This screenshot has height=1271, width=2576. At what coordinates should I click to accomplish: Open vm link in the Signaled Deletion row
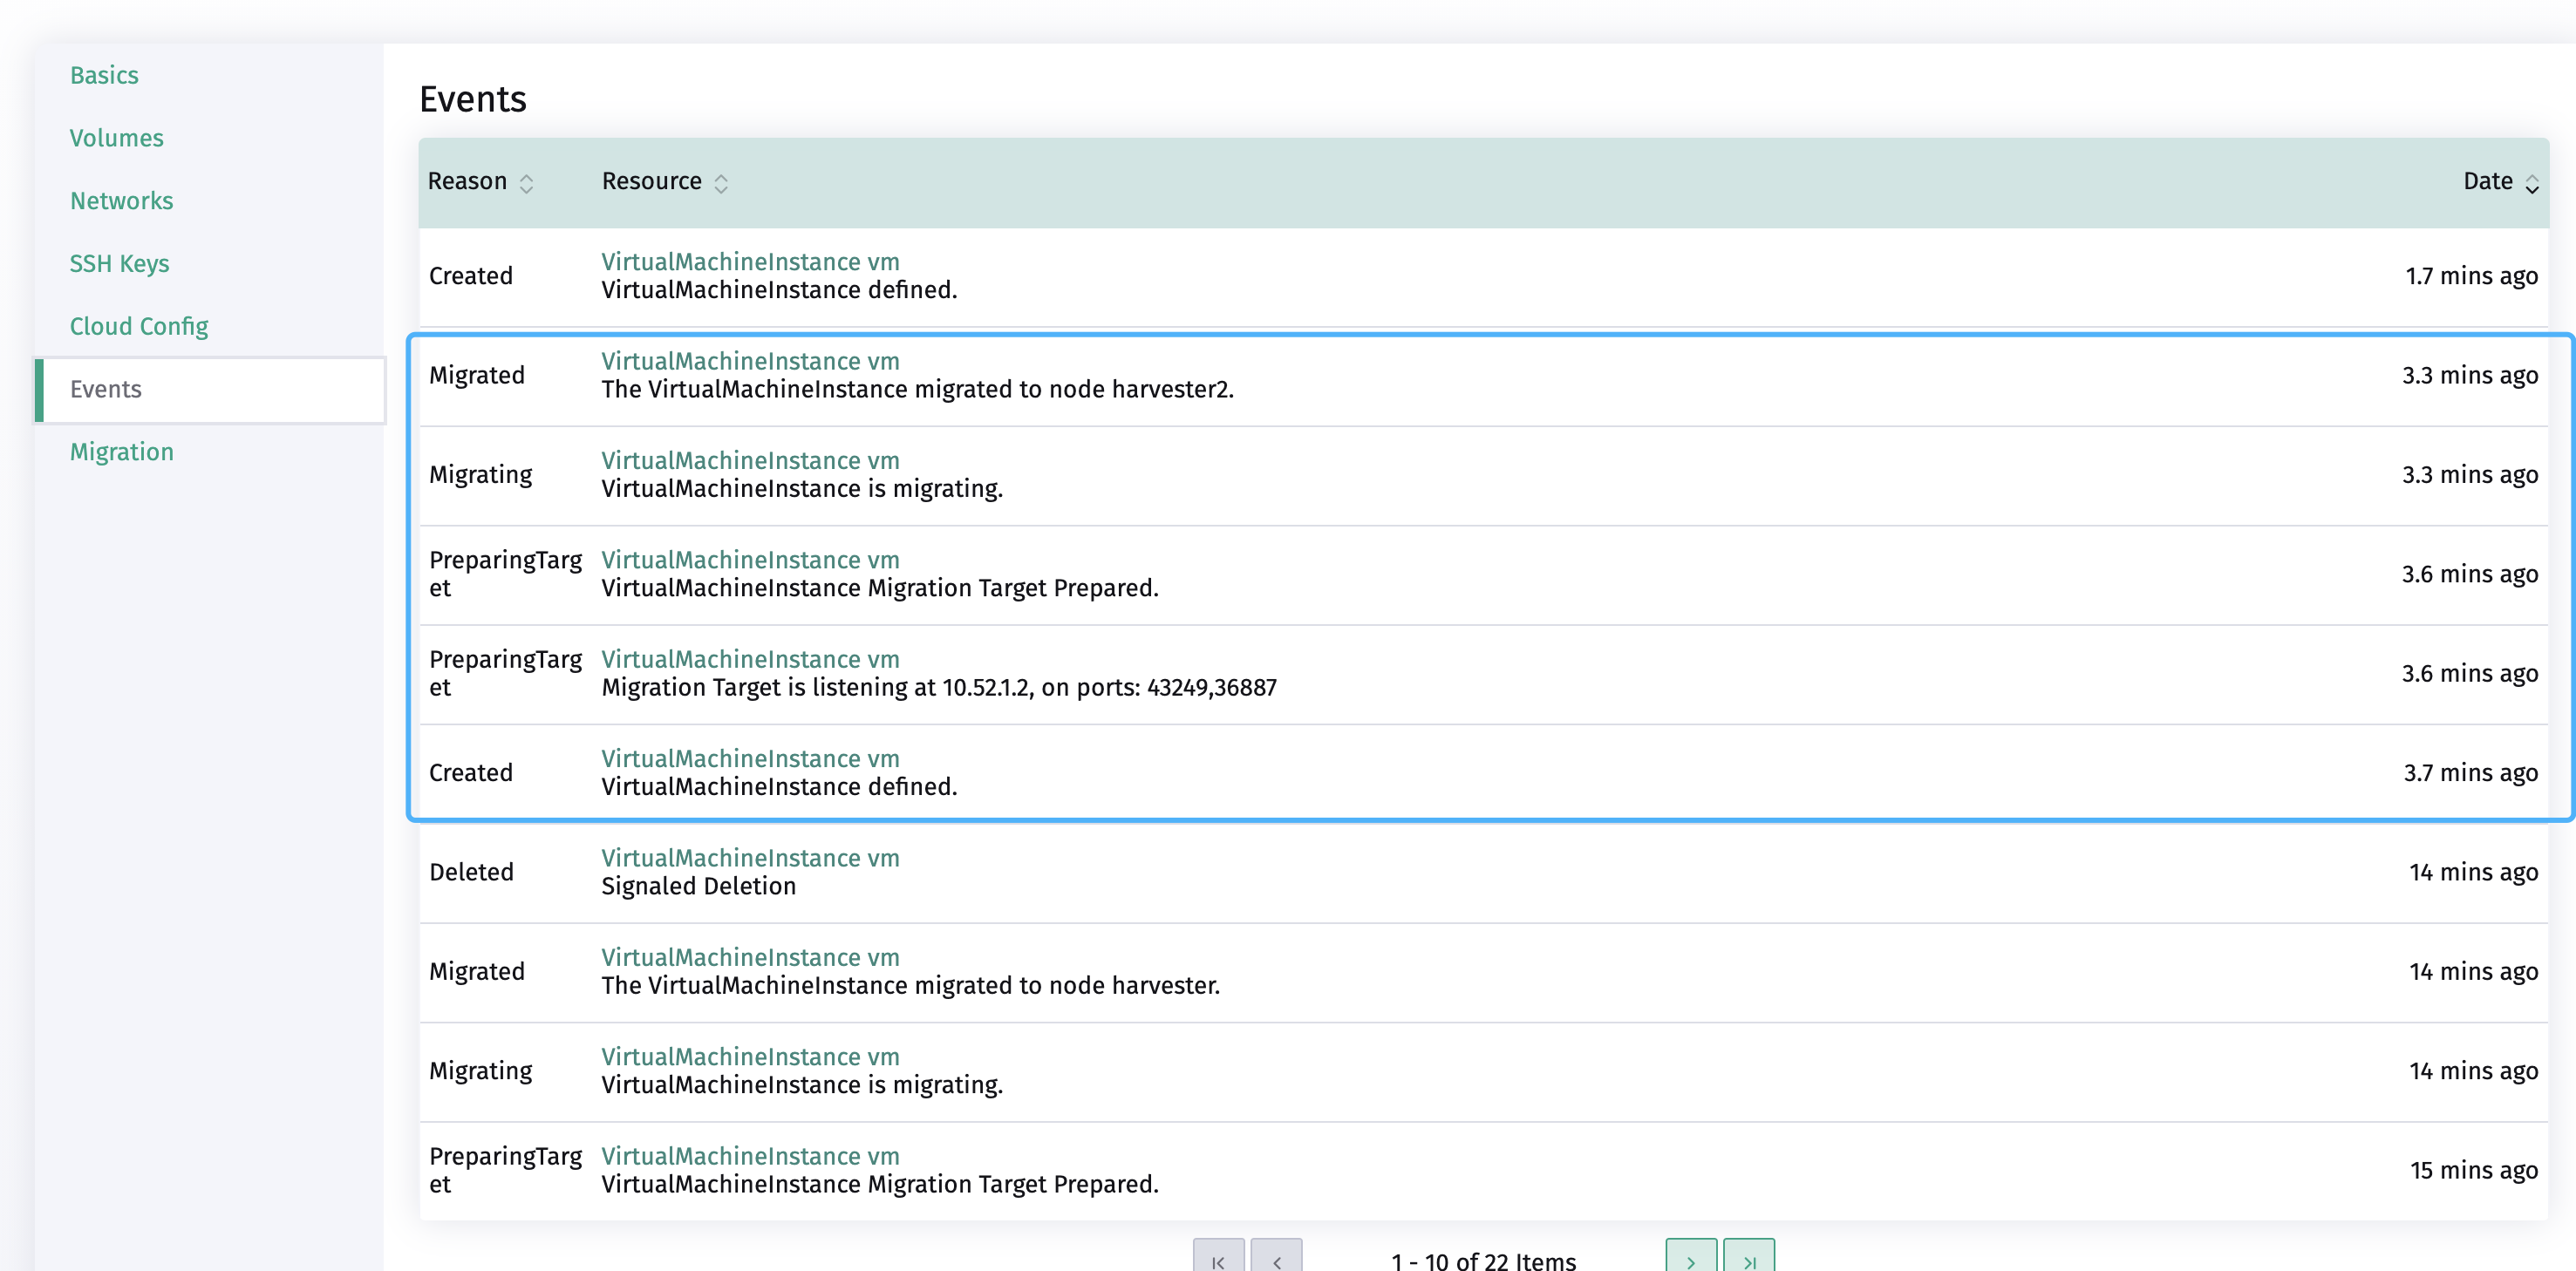coord(750,858)
